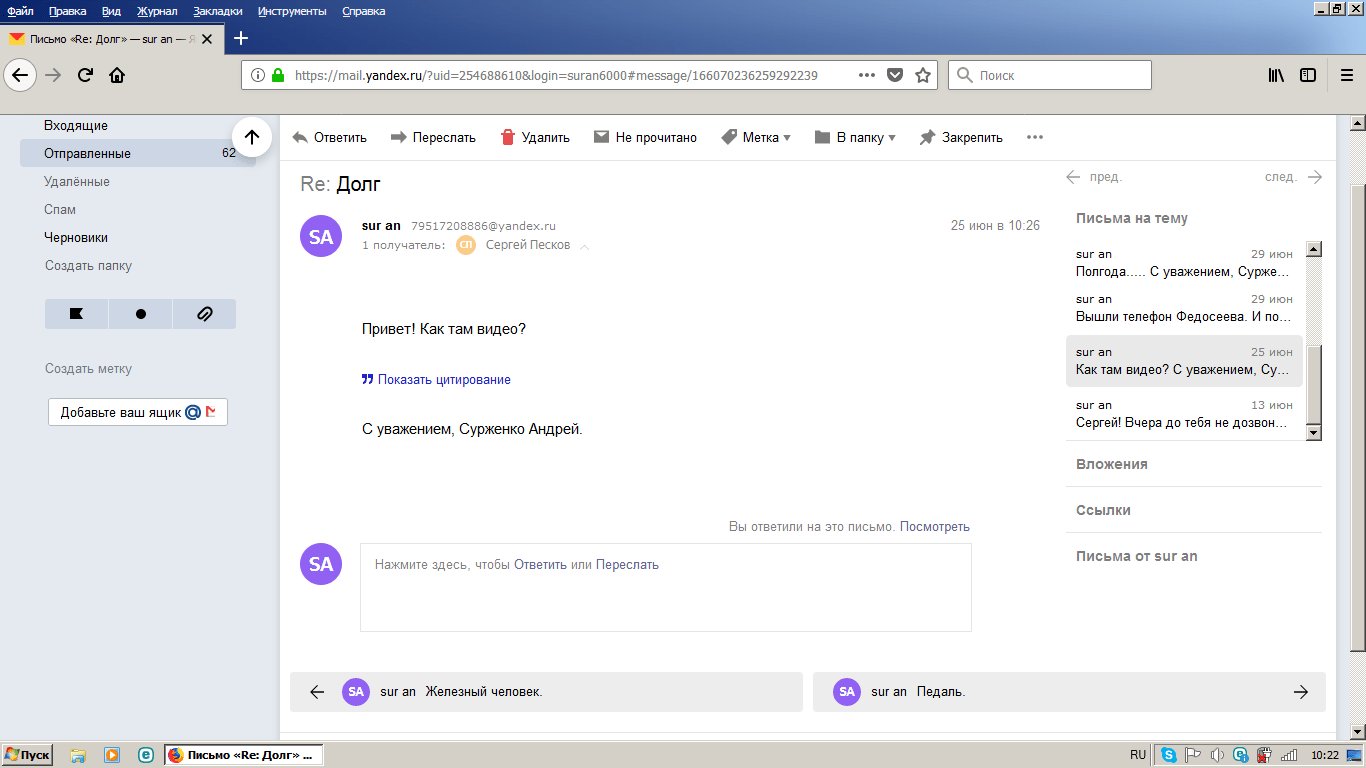The width and height of the screenshot is (1366, 768).
Task: Bookmark this page with the star icon
Action: 923,75
